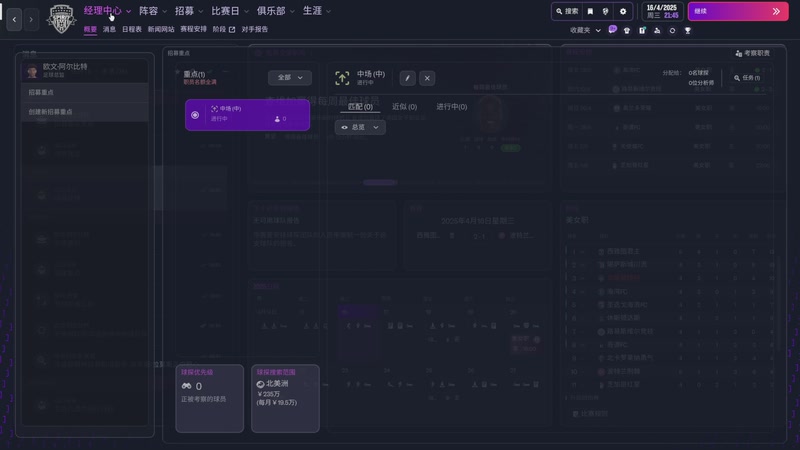Viewport: 800px width, 450px height.
Task: Open the 生涯 menu
Action: [312, 11]
